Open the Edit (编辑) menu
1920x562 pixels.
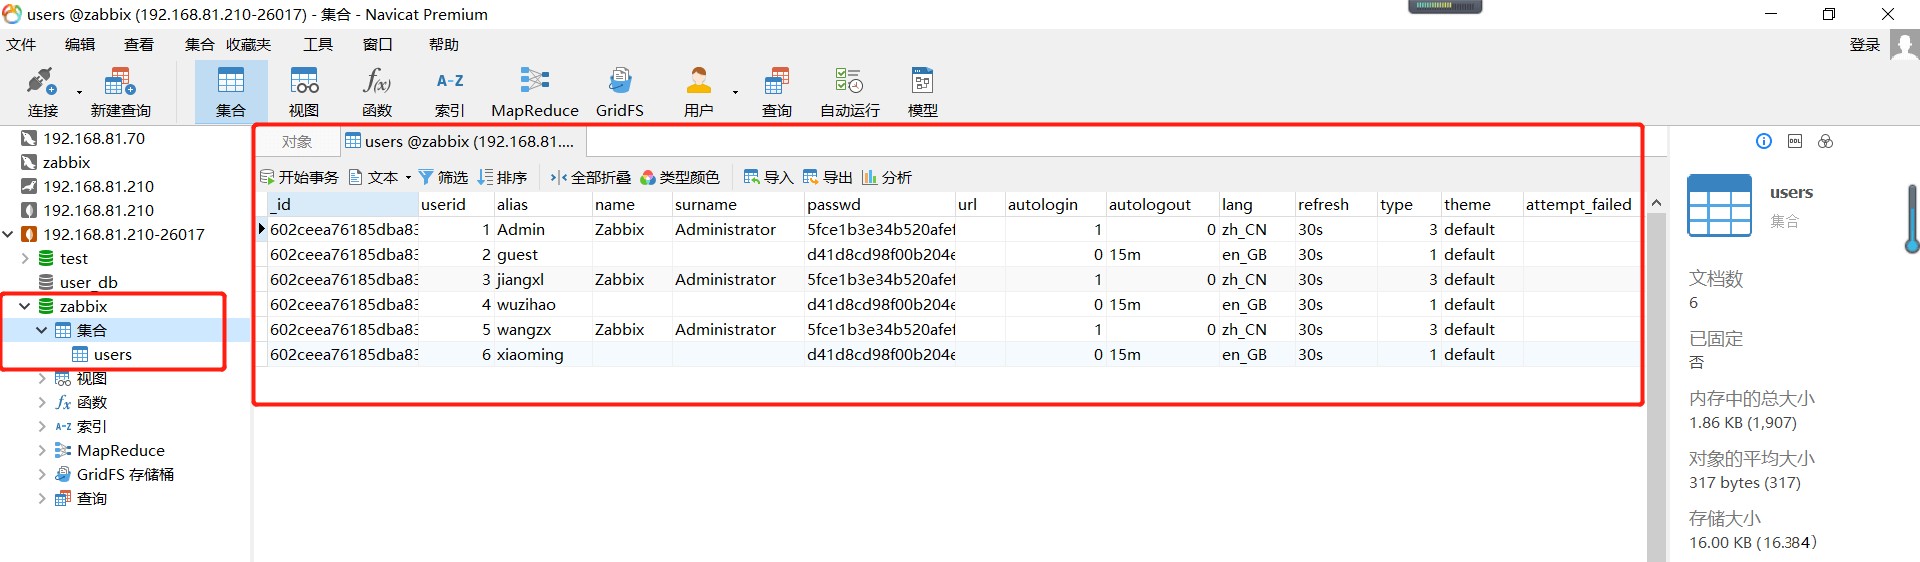(80, 44)
